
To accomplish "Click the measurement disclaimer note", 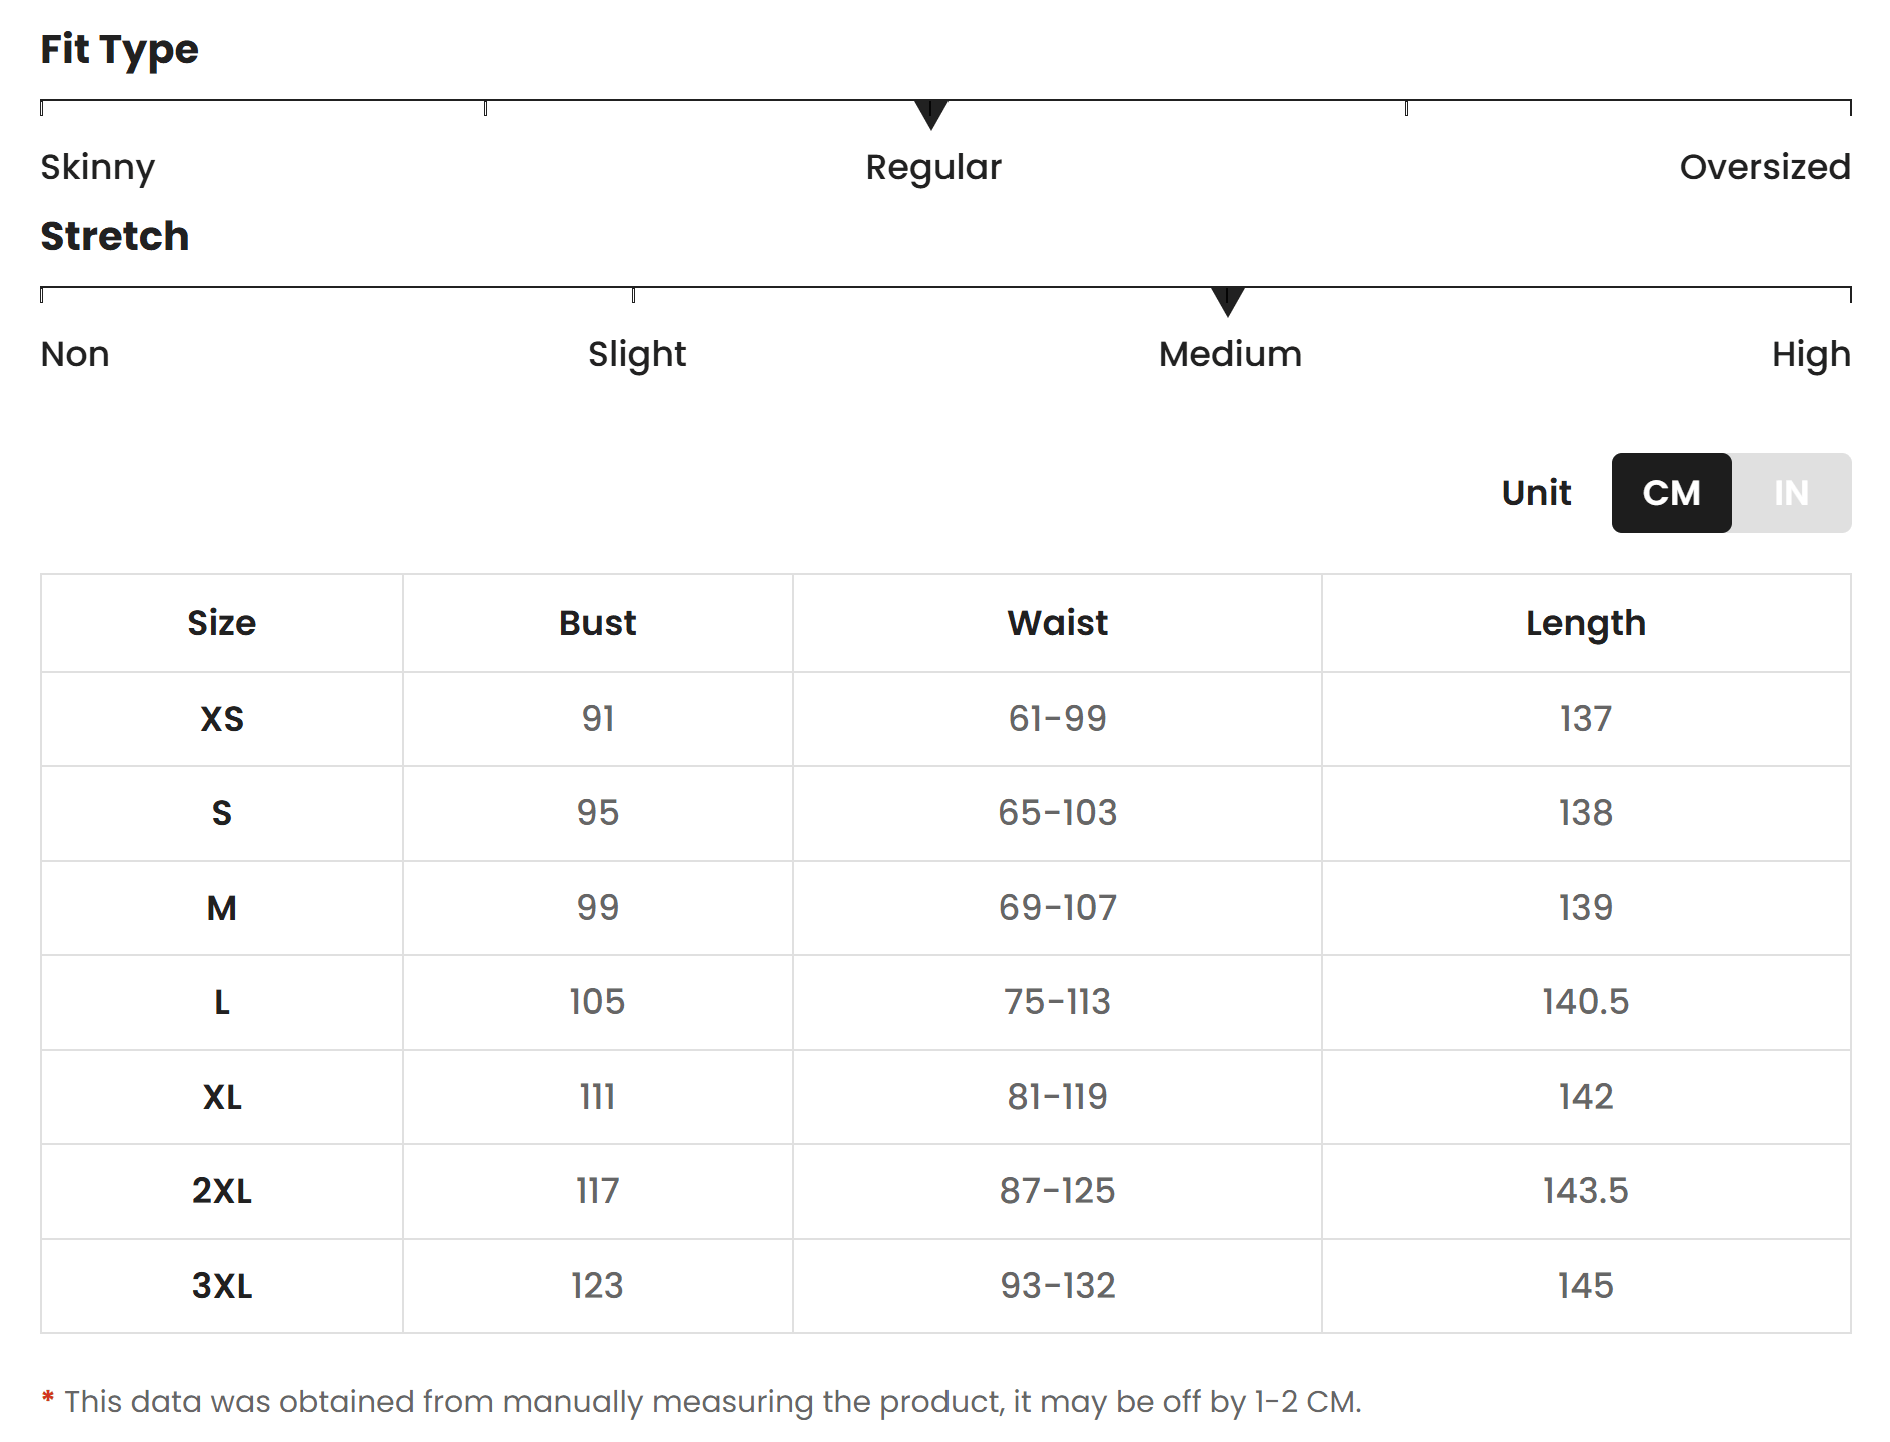I will click(702, 1402).
